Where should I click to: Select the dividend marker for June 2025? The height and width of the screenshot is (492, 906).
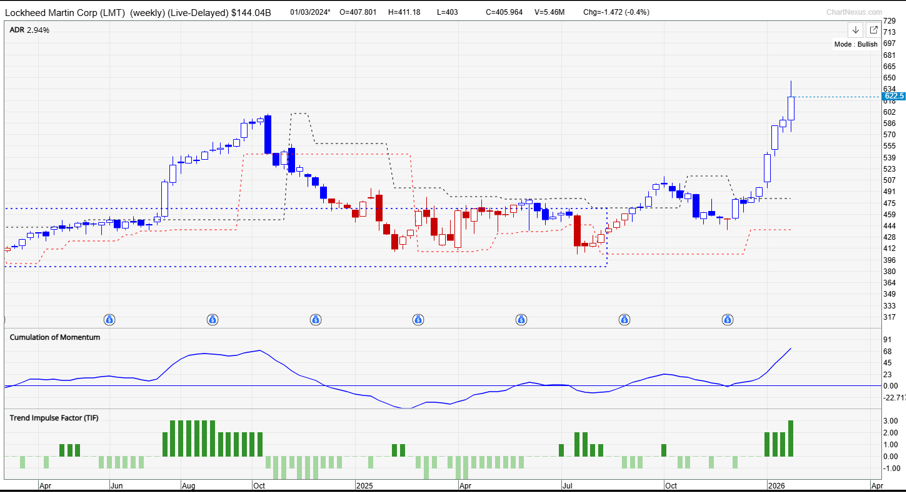coord(521,319)
